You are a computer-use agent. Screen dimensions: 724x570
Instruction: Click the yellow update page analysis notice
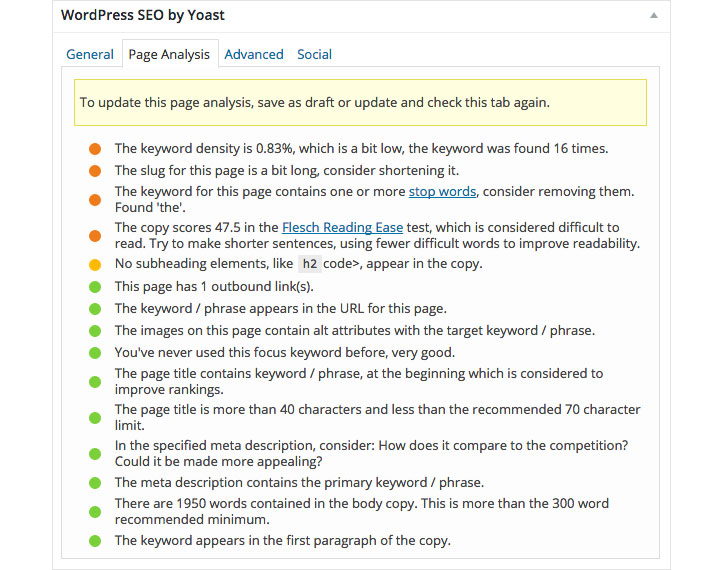pyautogui.click(x=360, y=103)
